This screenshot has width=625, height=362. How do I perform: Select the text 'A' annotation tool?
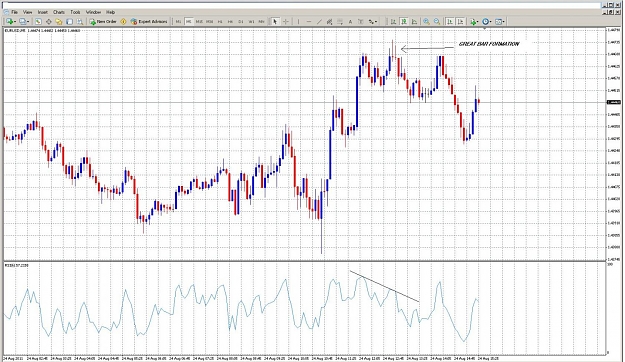tap(350, 22)
